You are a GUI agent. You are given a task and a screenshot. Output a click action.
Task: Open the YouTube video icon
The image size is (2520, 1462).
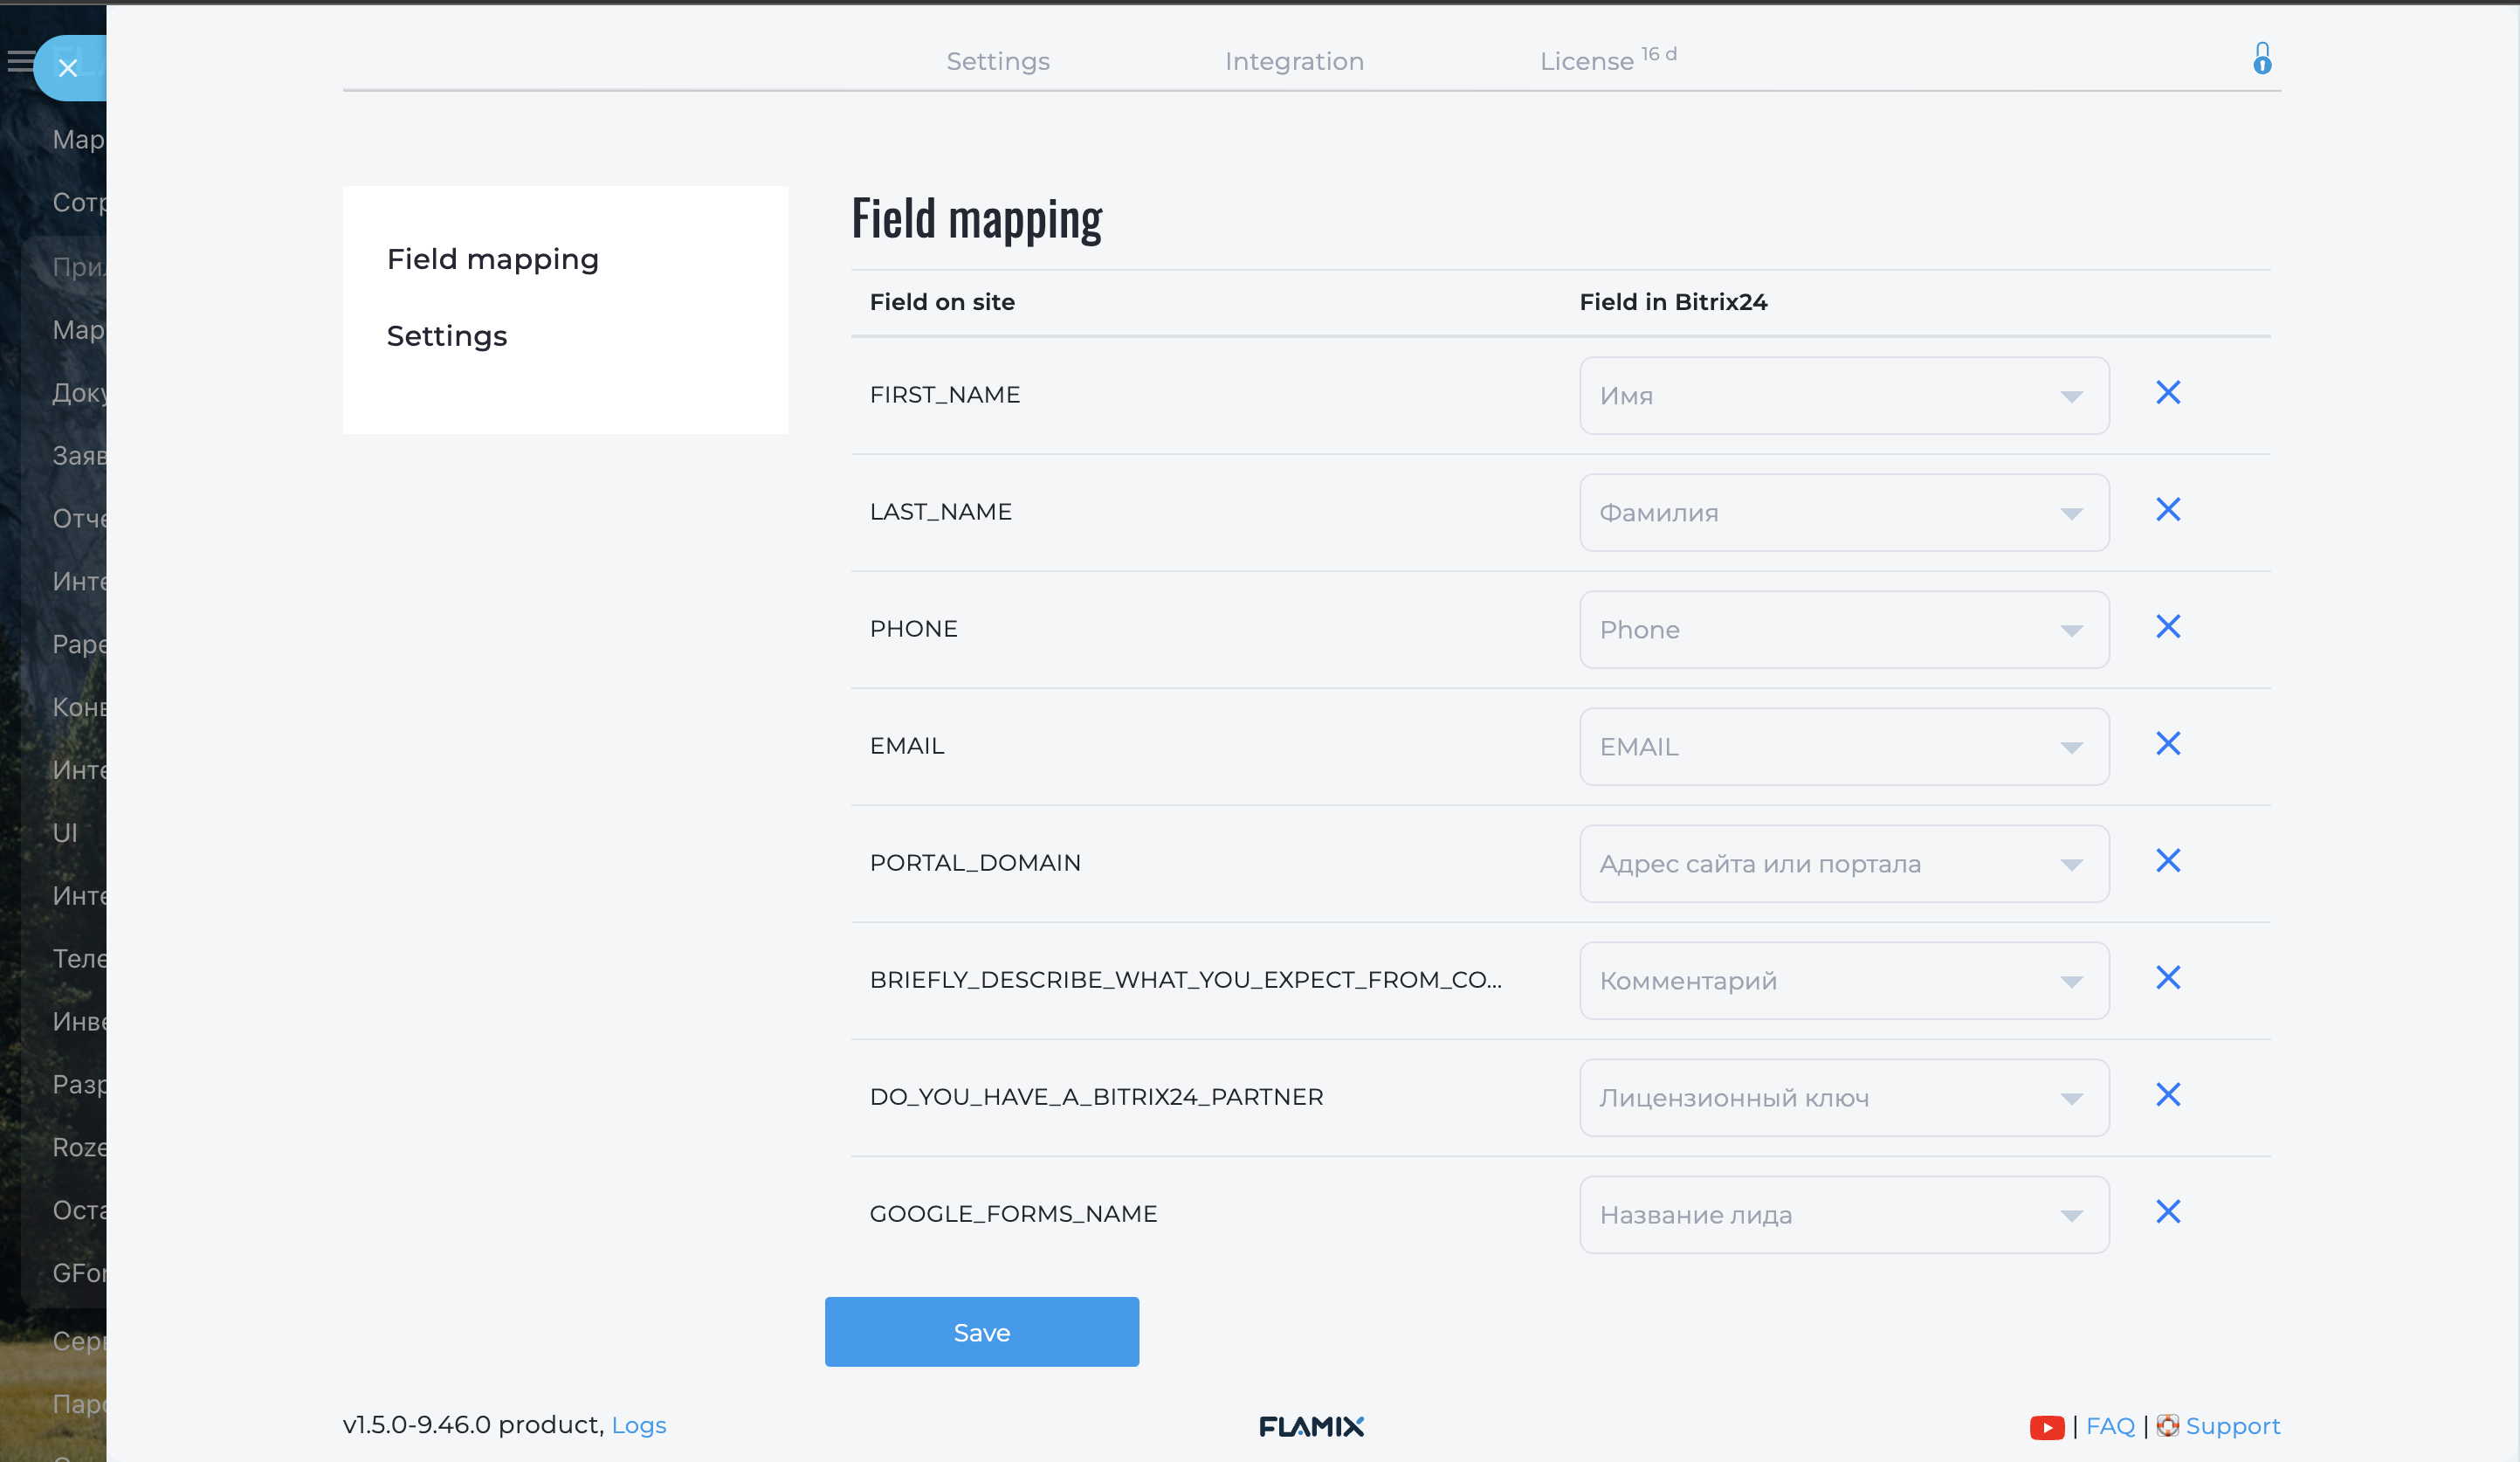tap(2046, 1427)
